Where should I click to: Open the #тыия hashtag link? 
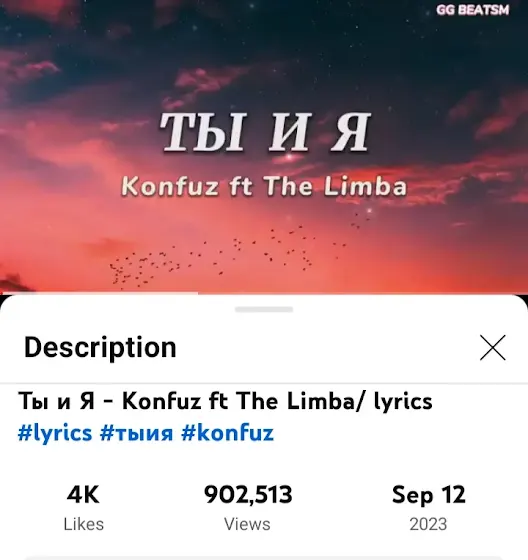(136, 433)
